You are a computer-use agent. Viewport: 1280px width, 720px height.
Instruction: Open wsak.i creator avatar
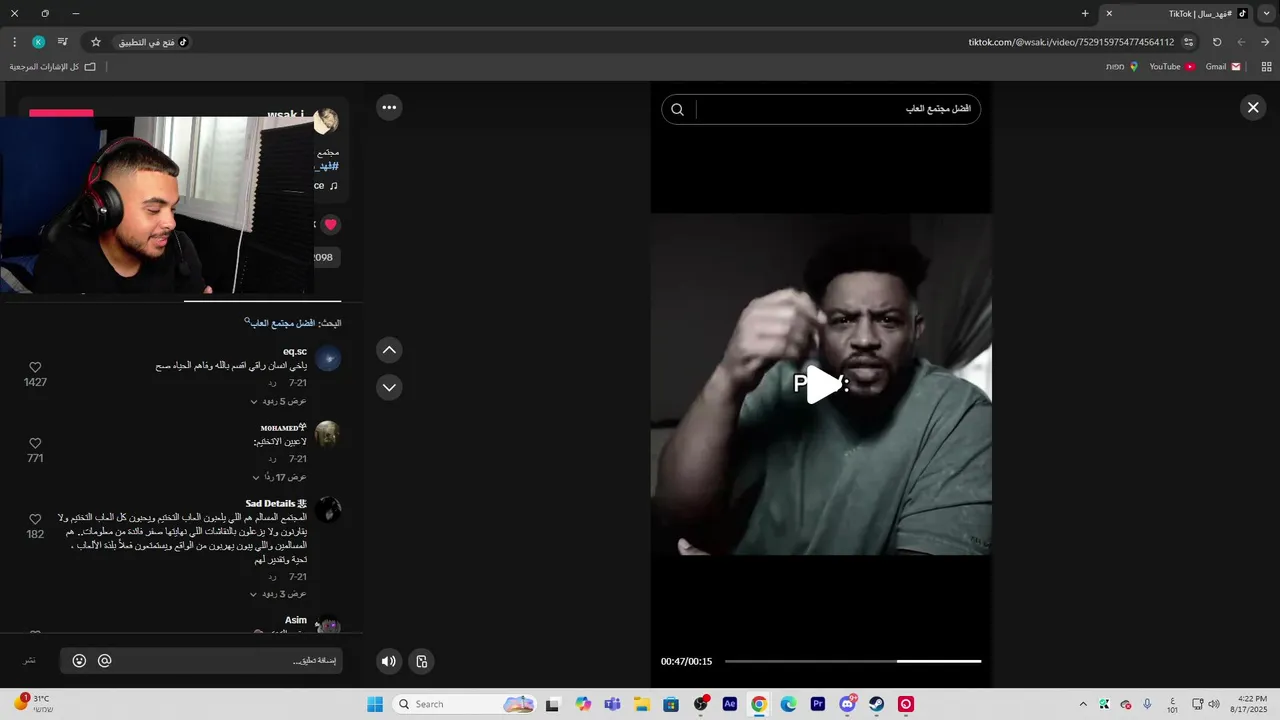point(326,122)
